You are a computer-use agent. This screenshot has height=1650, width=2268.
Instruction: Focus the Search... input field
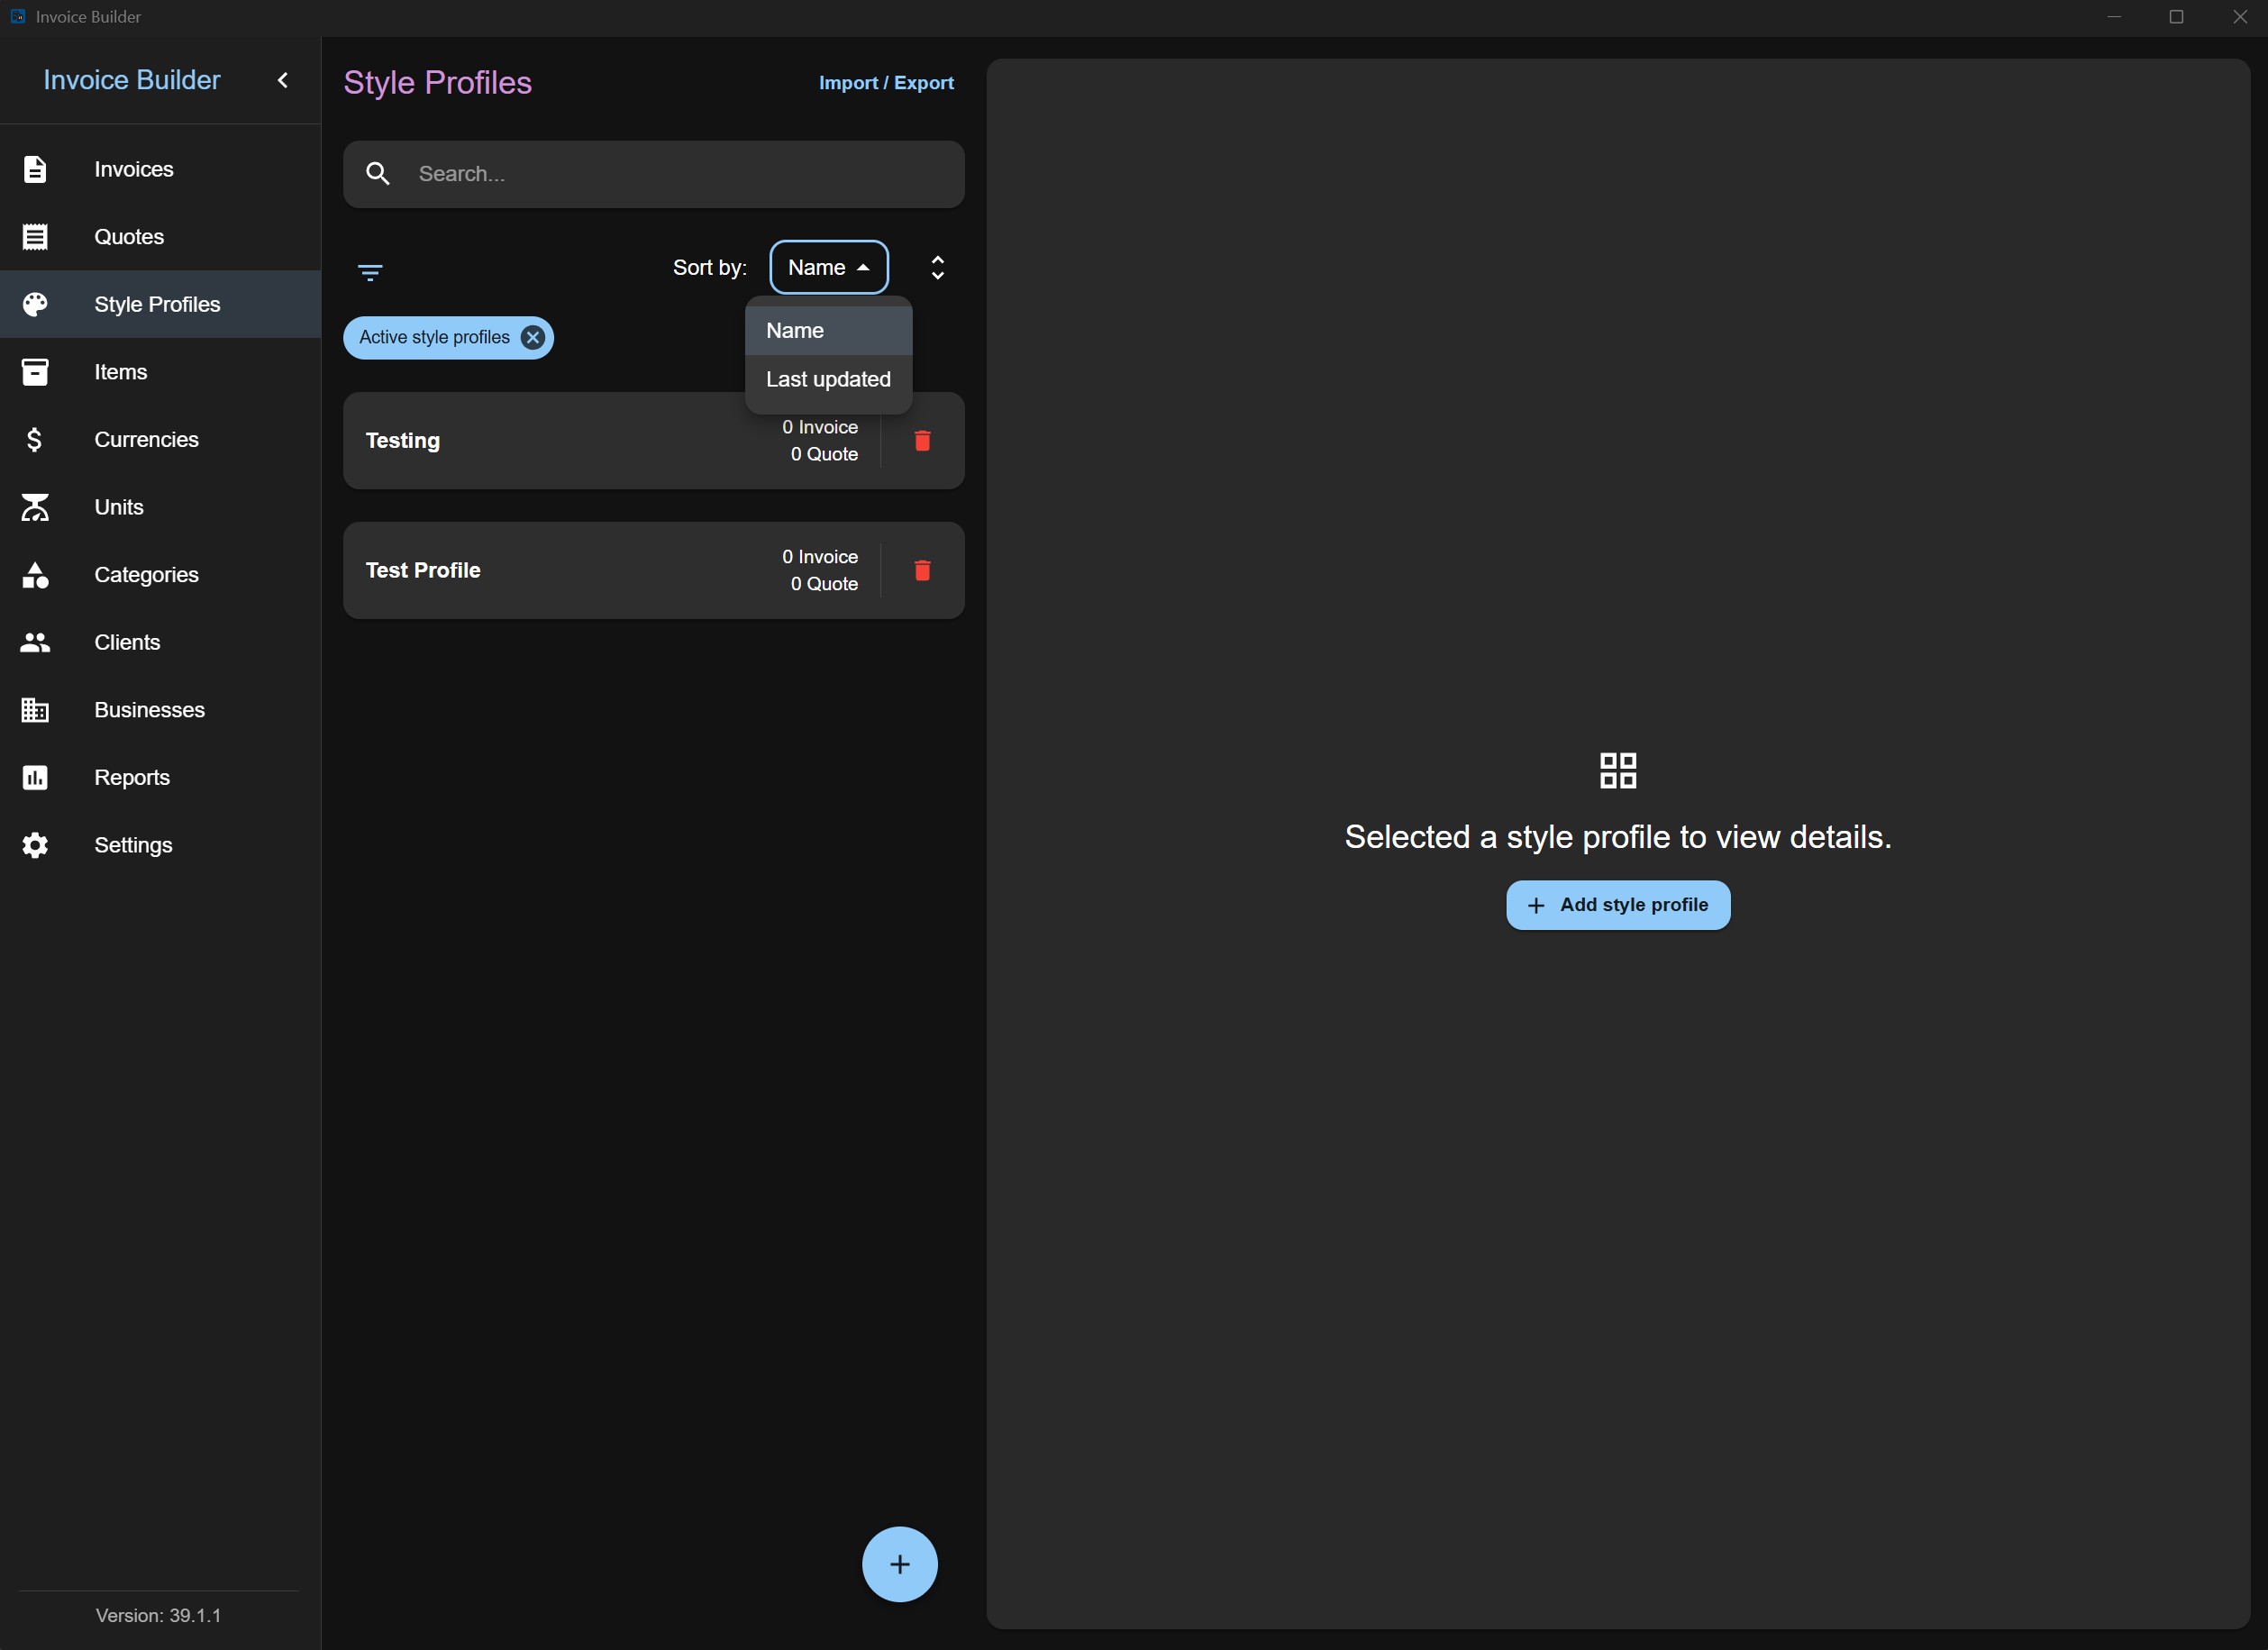tap(654, 174)
